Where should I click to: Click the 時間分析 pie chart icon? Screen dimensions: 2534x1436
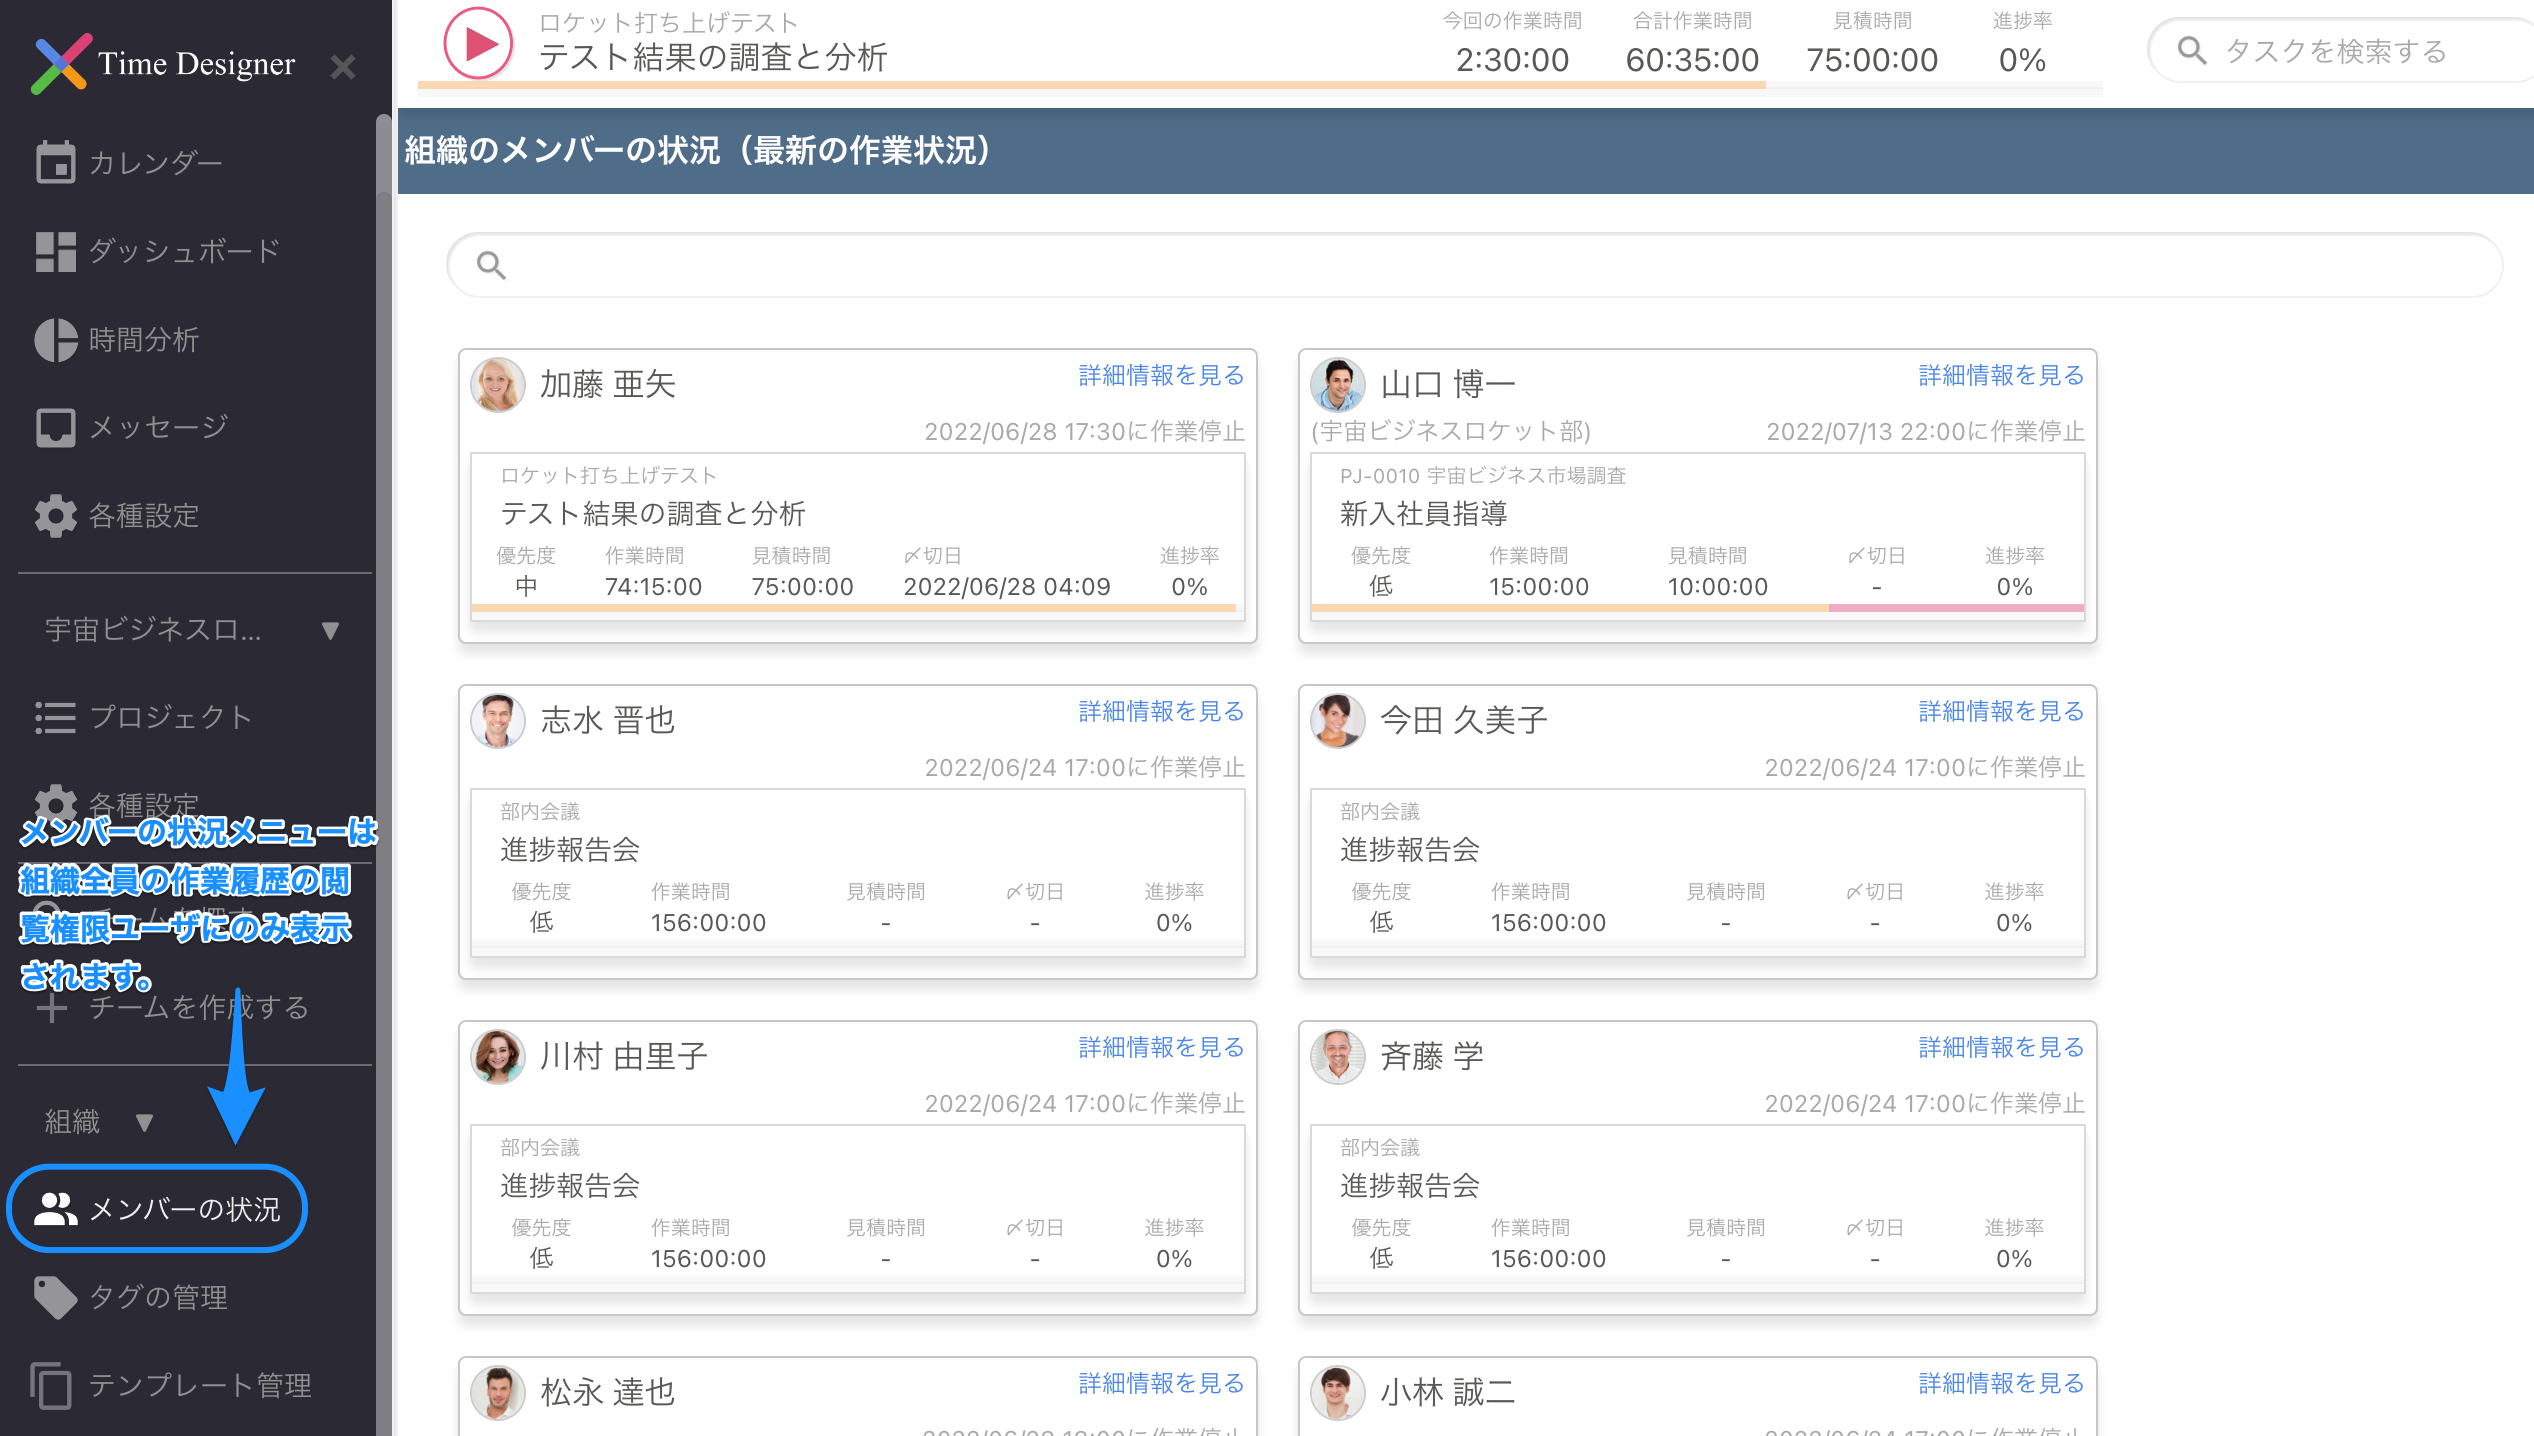pos(55,340)
